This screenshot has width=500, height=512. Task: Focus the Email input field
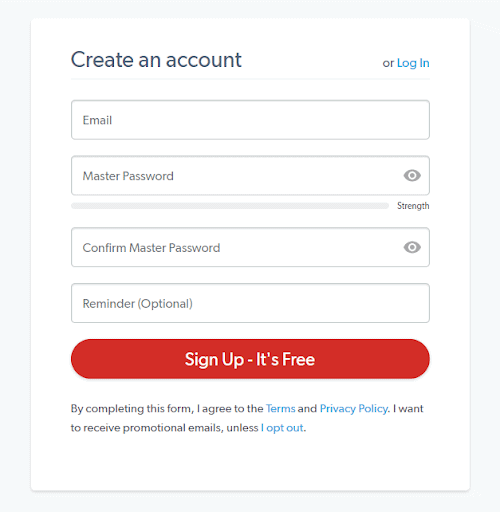point(250,120)
